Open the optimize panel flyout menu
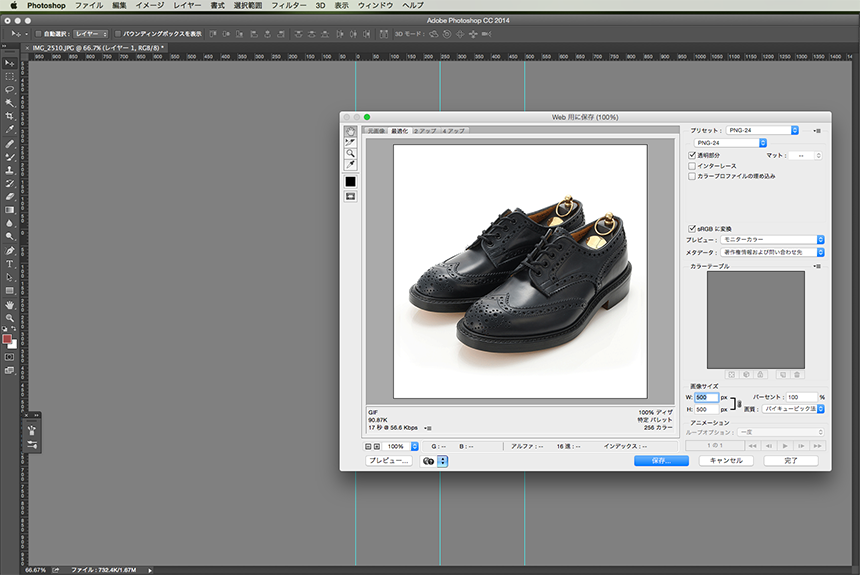 tap(817, 131)
